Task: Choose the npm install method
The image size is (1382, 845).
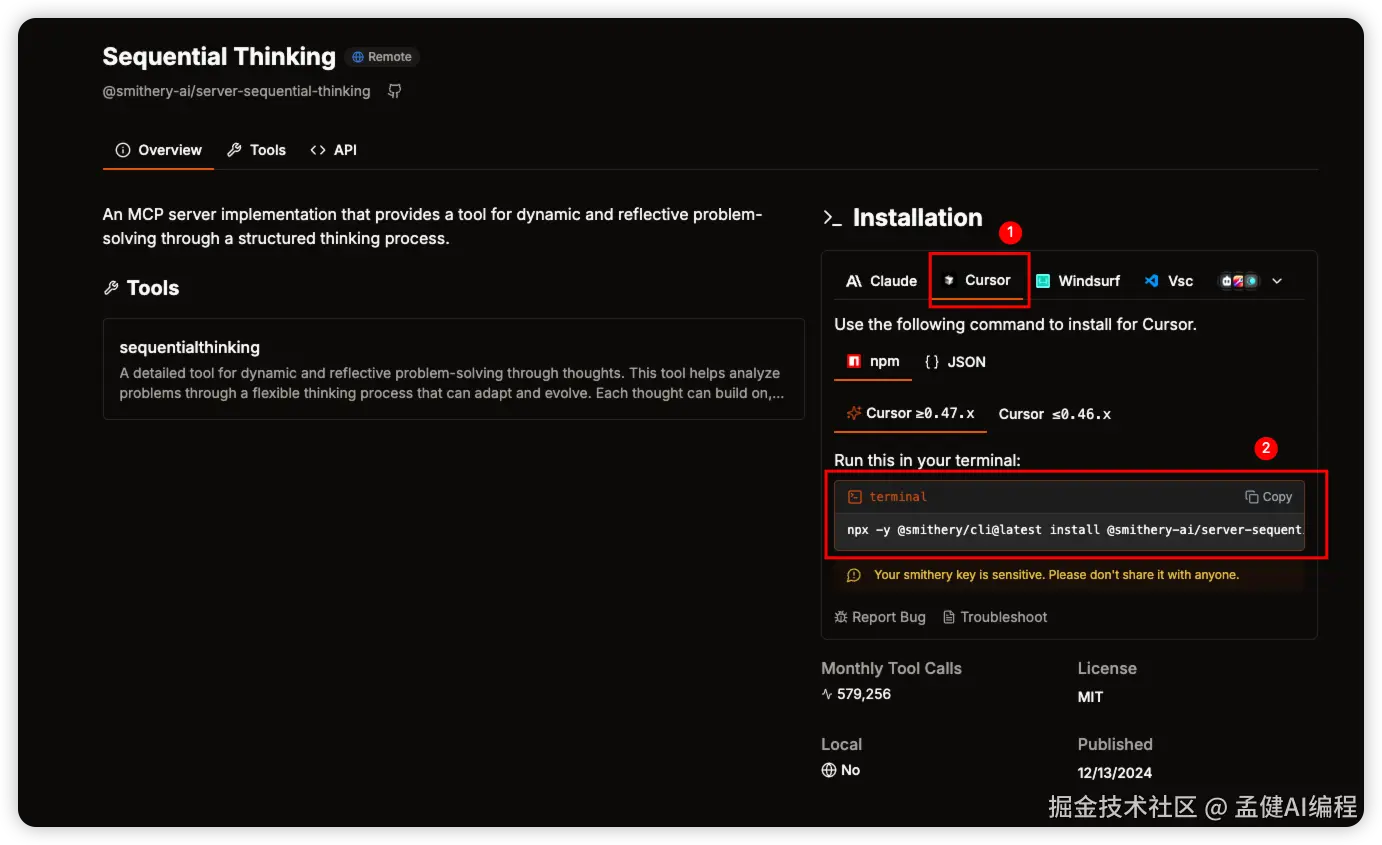Action: pyautogui.click(x=873, y=362)
